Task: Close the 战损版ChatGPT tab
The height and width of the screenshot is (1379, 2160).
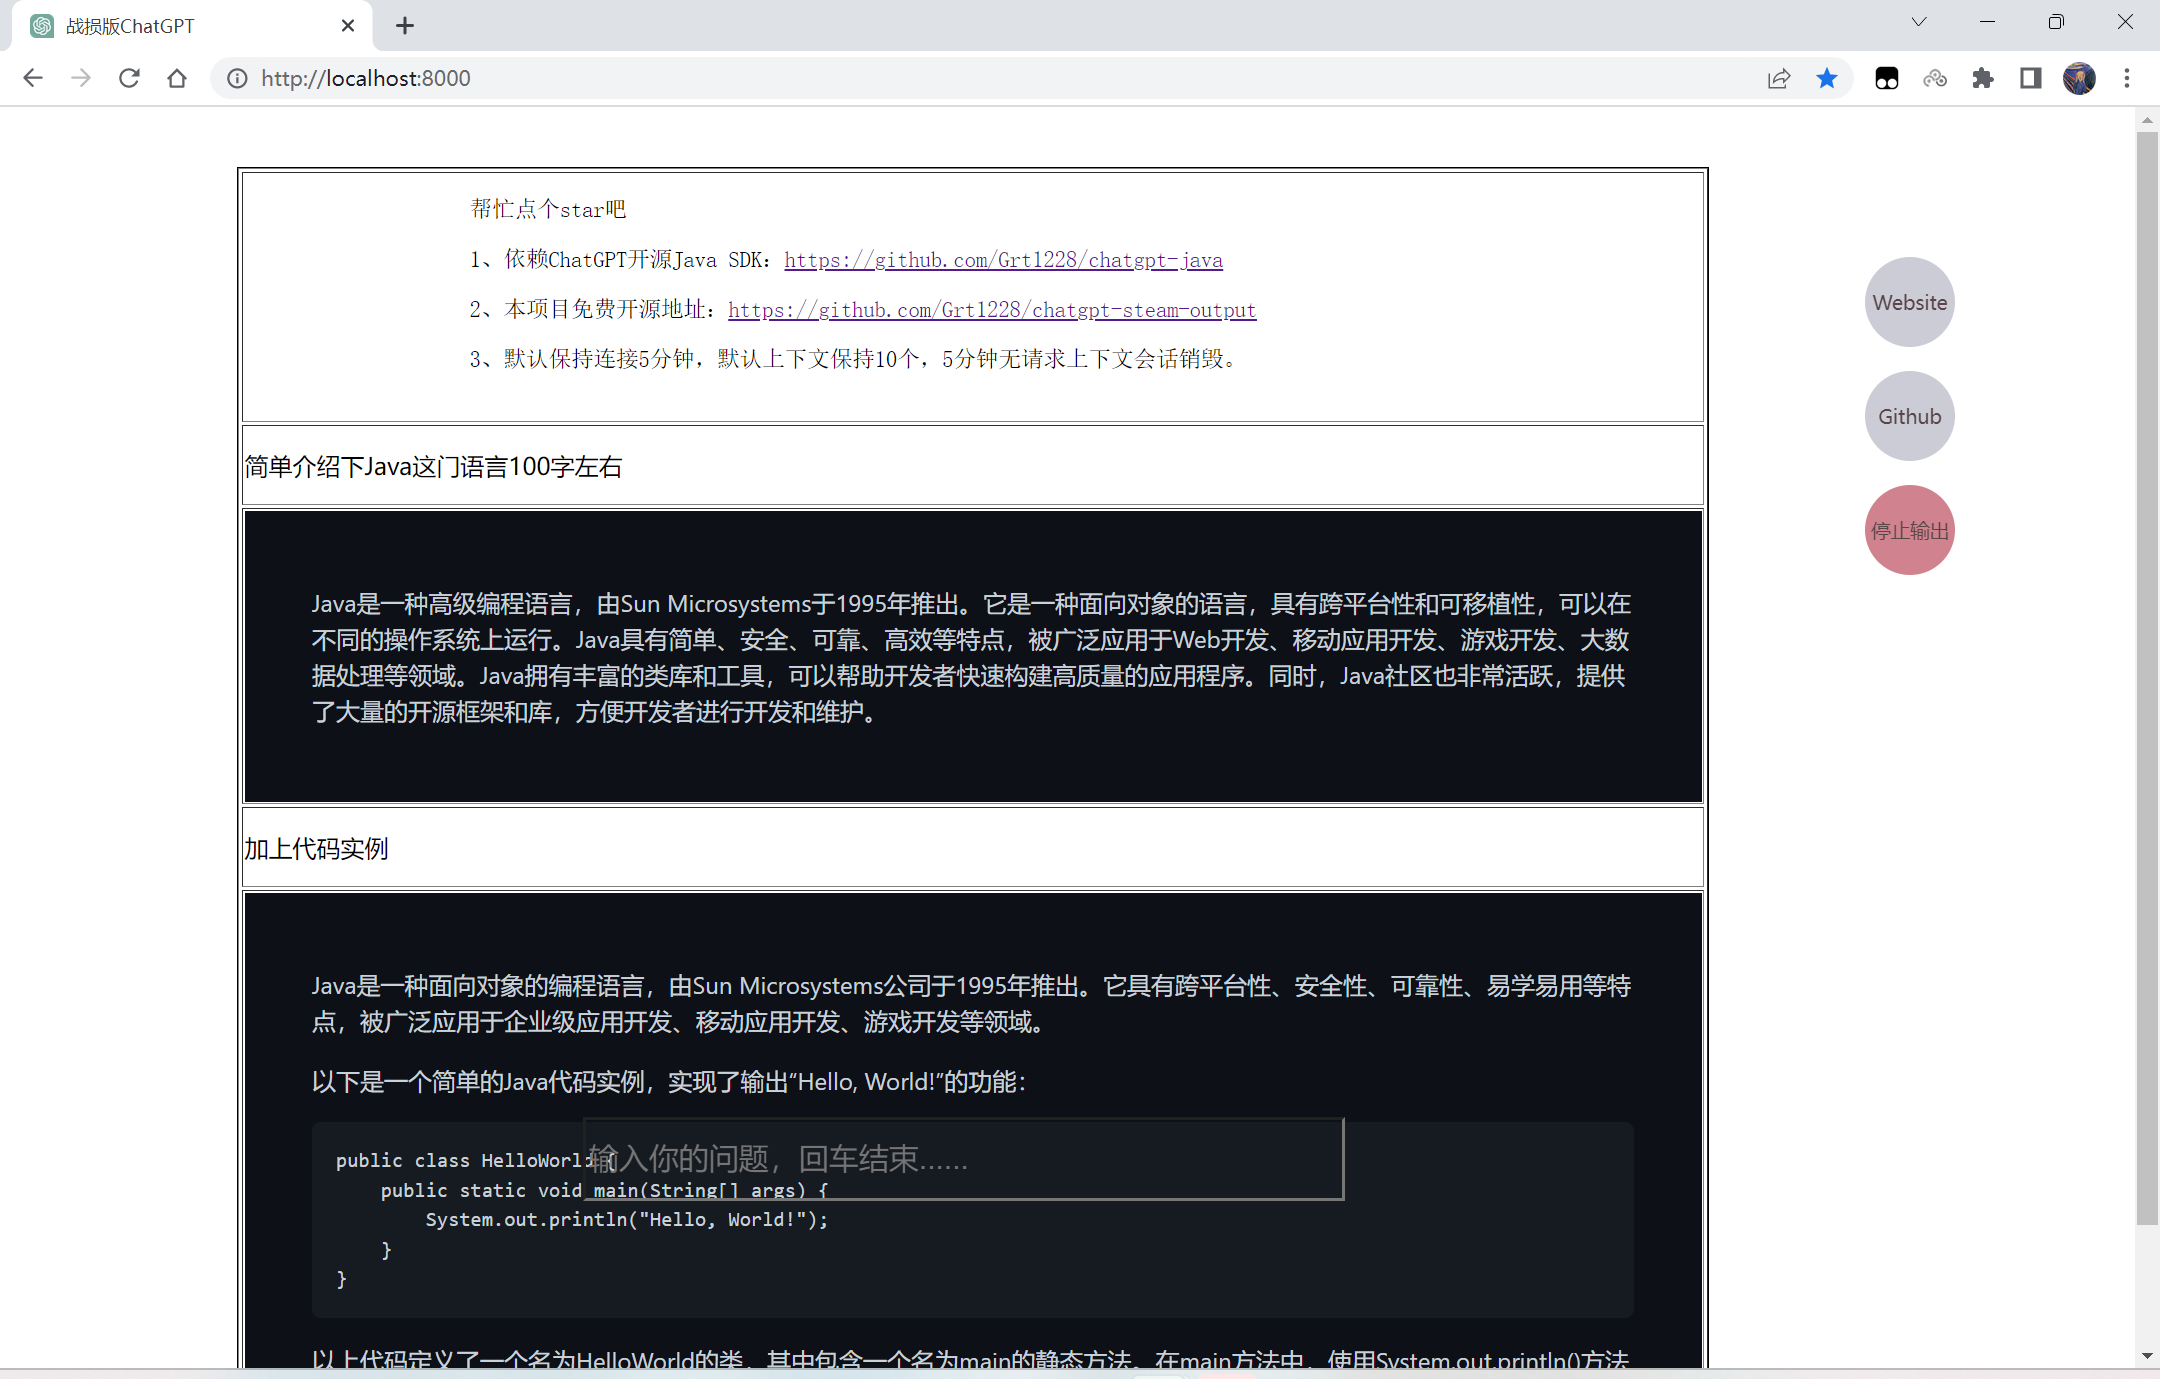Action: pyautogui.click(x=348, y=26)
